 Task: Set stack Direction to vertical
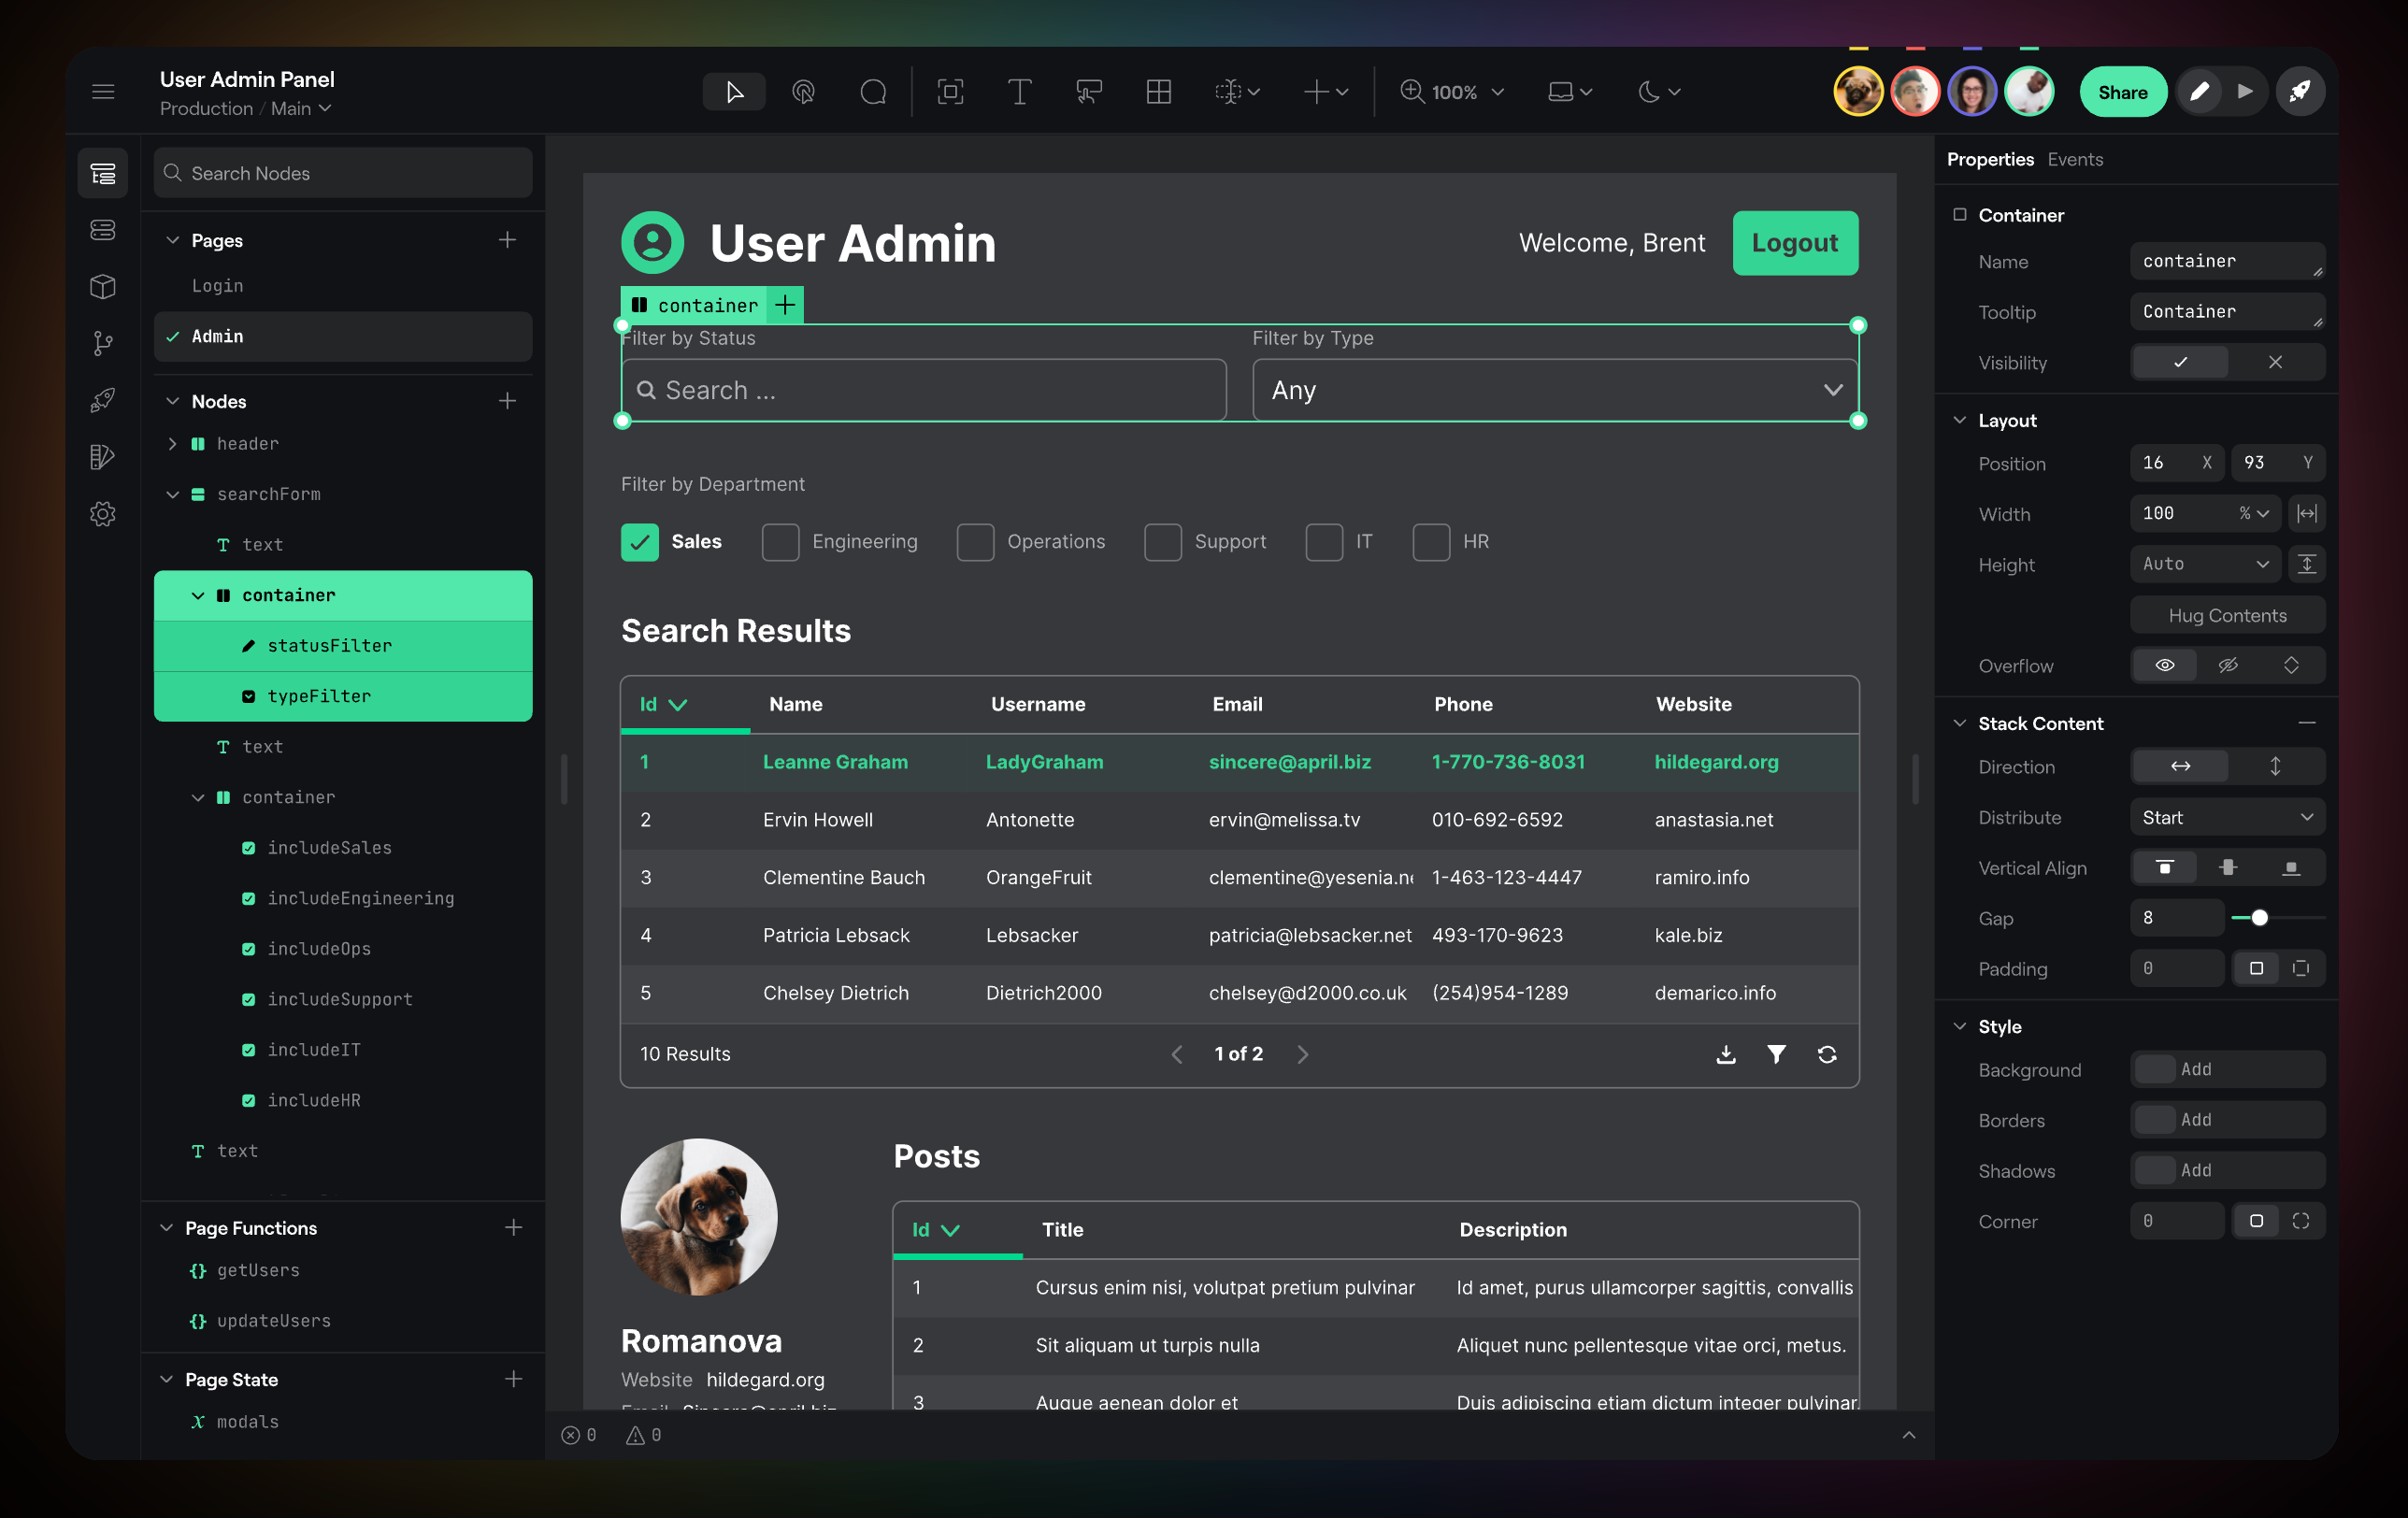(x=2275, y=766)
